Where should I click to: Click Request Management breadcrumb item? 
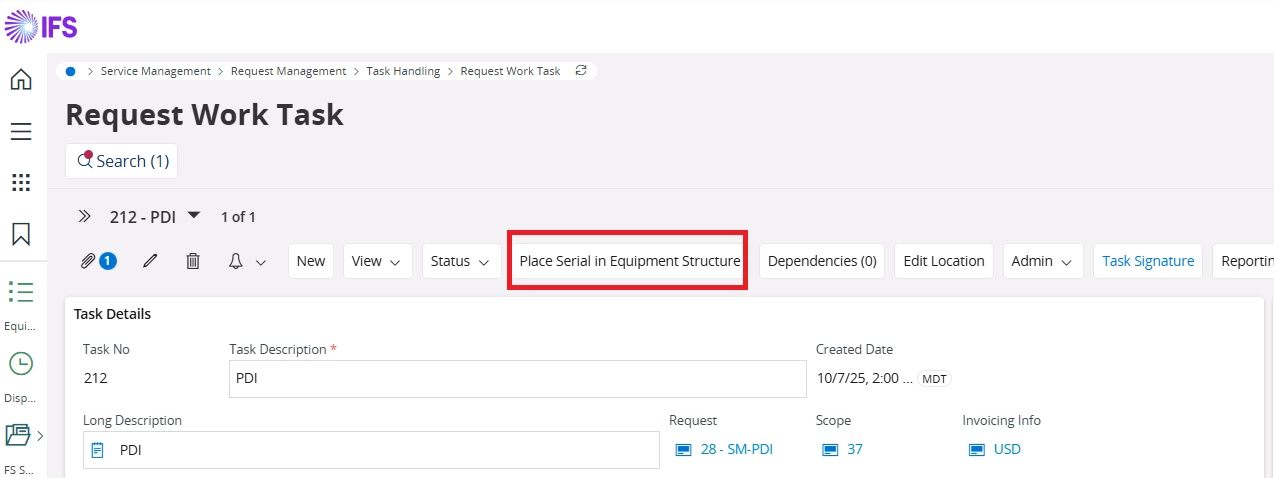pos(288,71)
